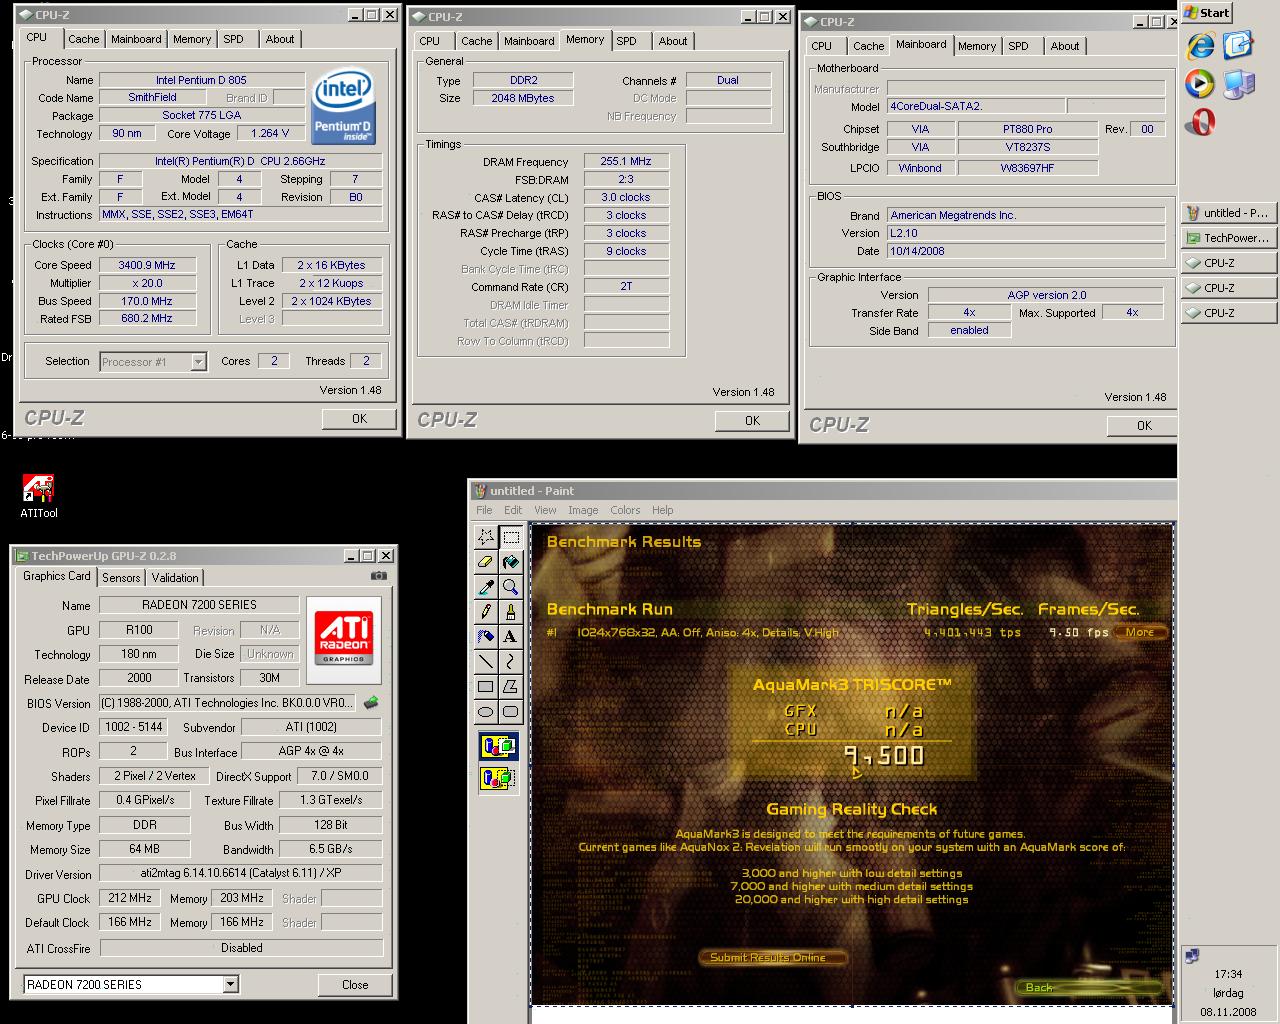Open the About tab in middle CPU-Z window
1280x1024 pixels.
[673, 41]
